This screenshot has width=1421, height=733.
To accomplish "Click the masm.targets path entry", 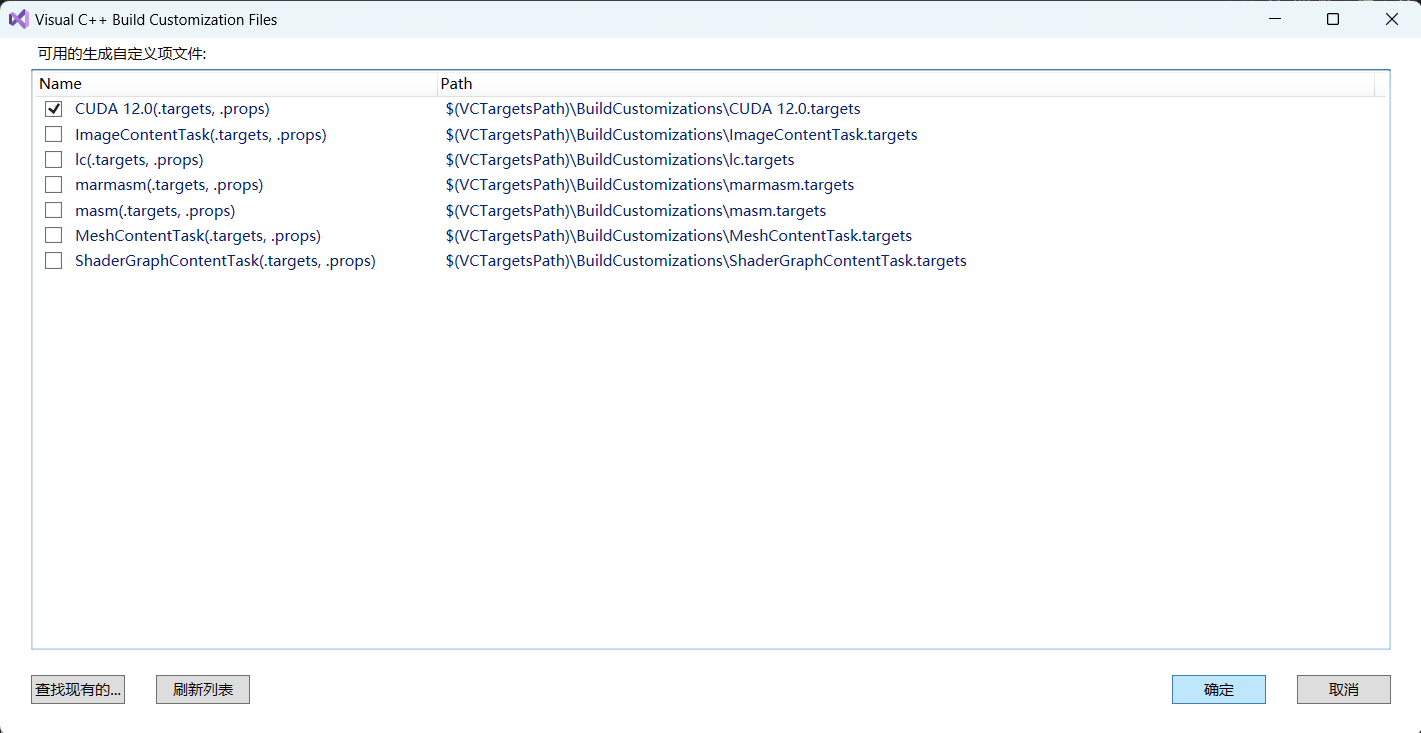I will point(636,211).
